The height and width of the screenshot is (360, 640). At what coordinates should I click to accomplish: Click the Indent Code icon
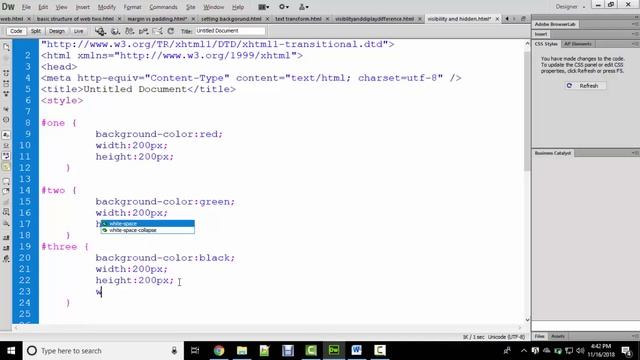(6, 238)
